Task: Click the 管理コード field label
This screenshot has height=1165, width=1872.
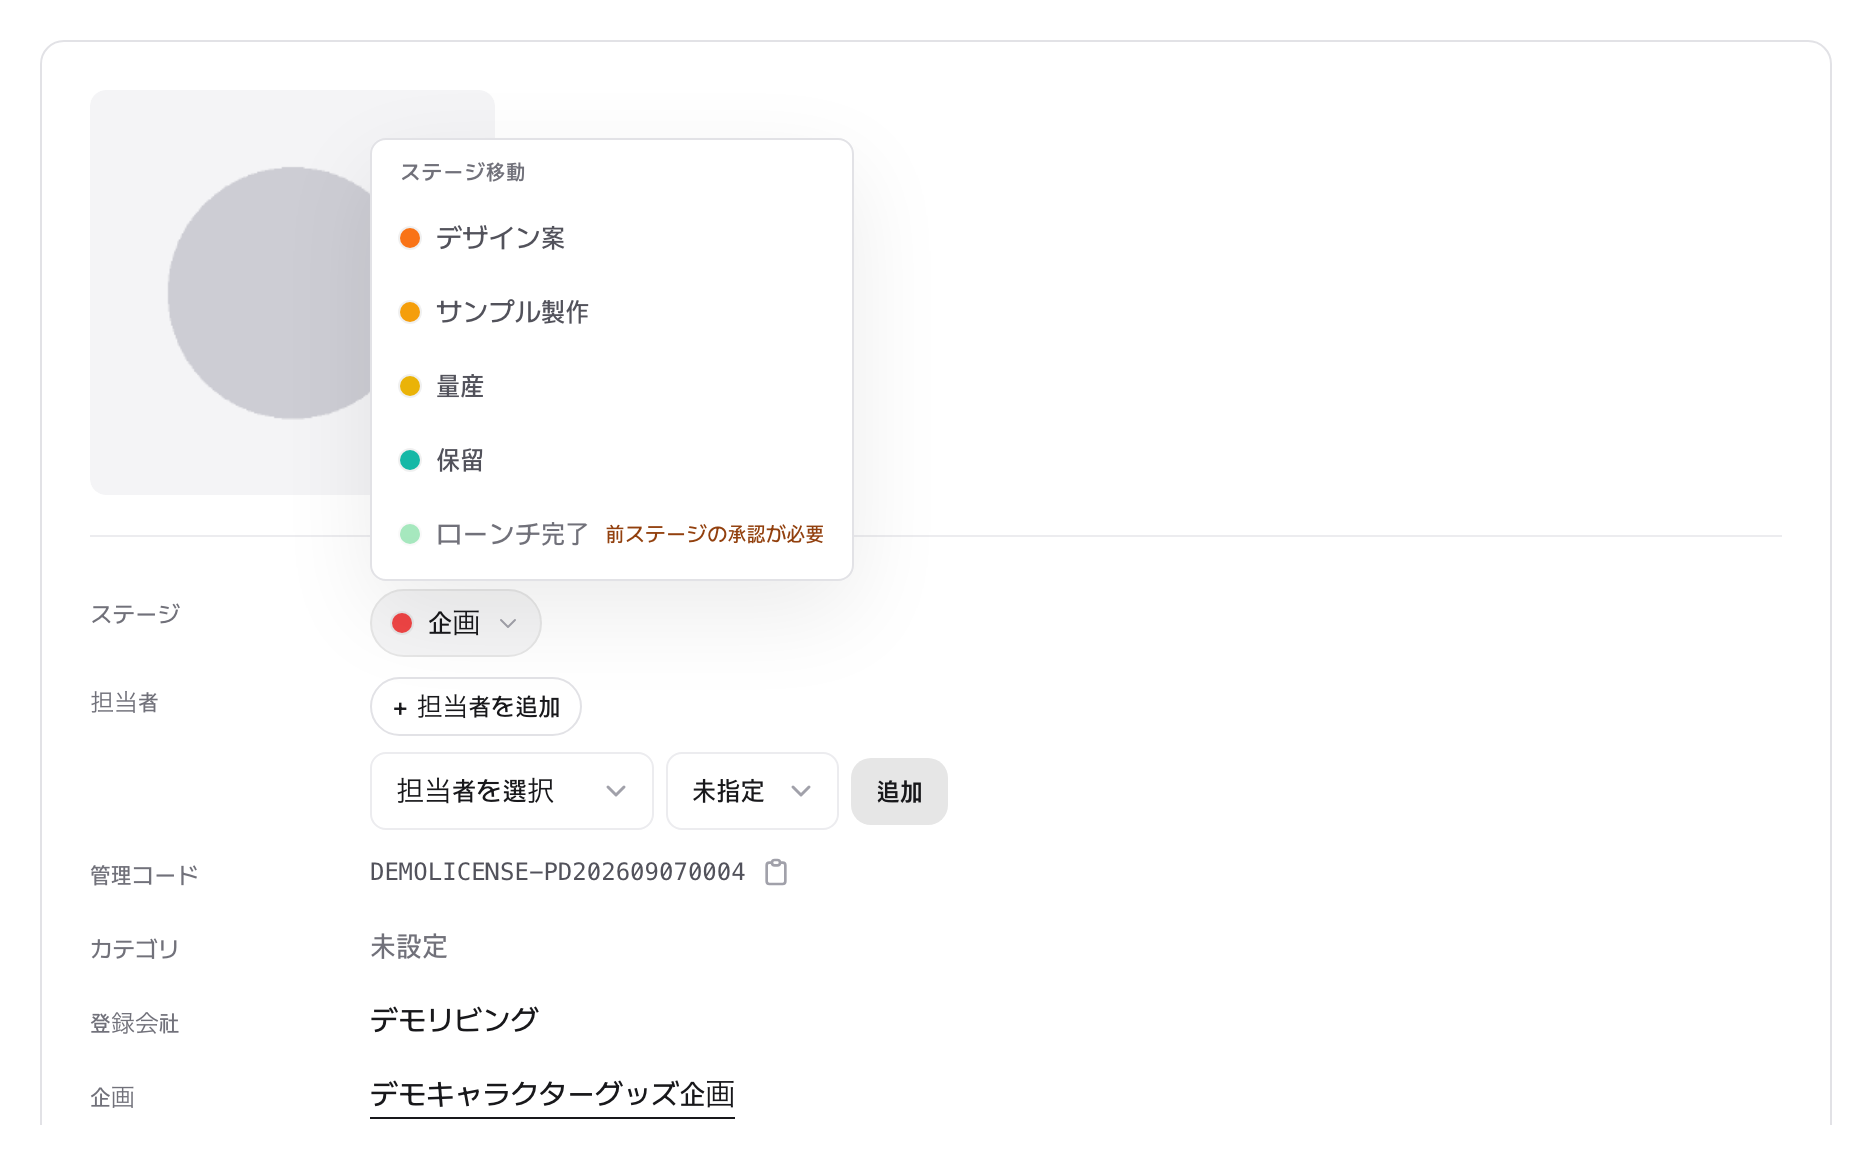Action: [144, 875]
